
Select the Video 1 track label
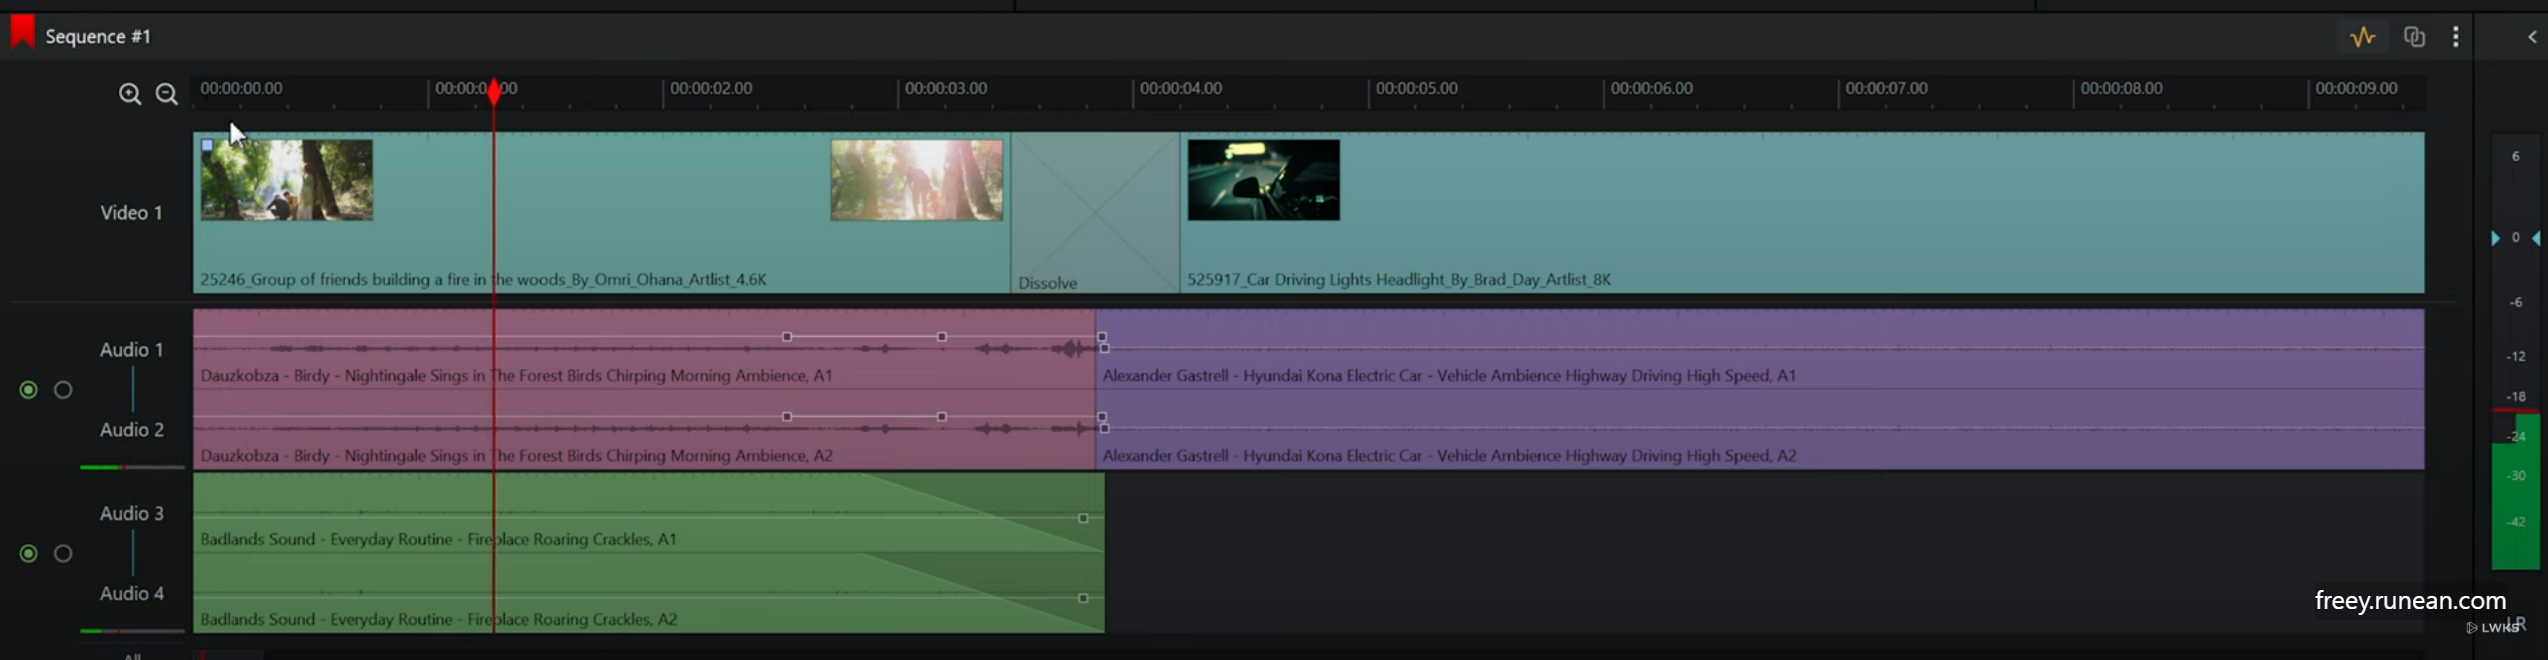point(131,213)
